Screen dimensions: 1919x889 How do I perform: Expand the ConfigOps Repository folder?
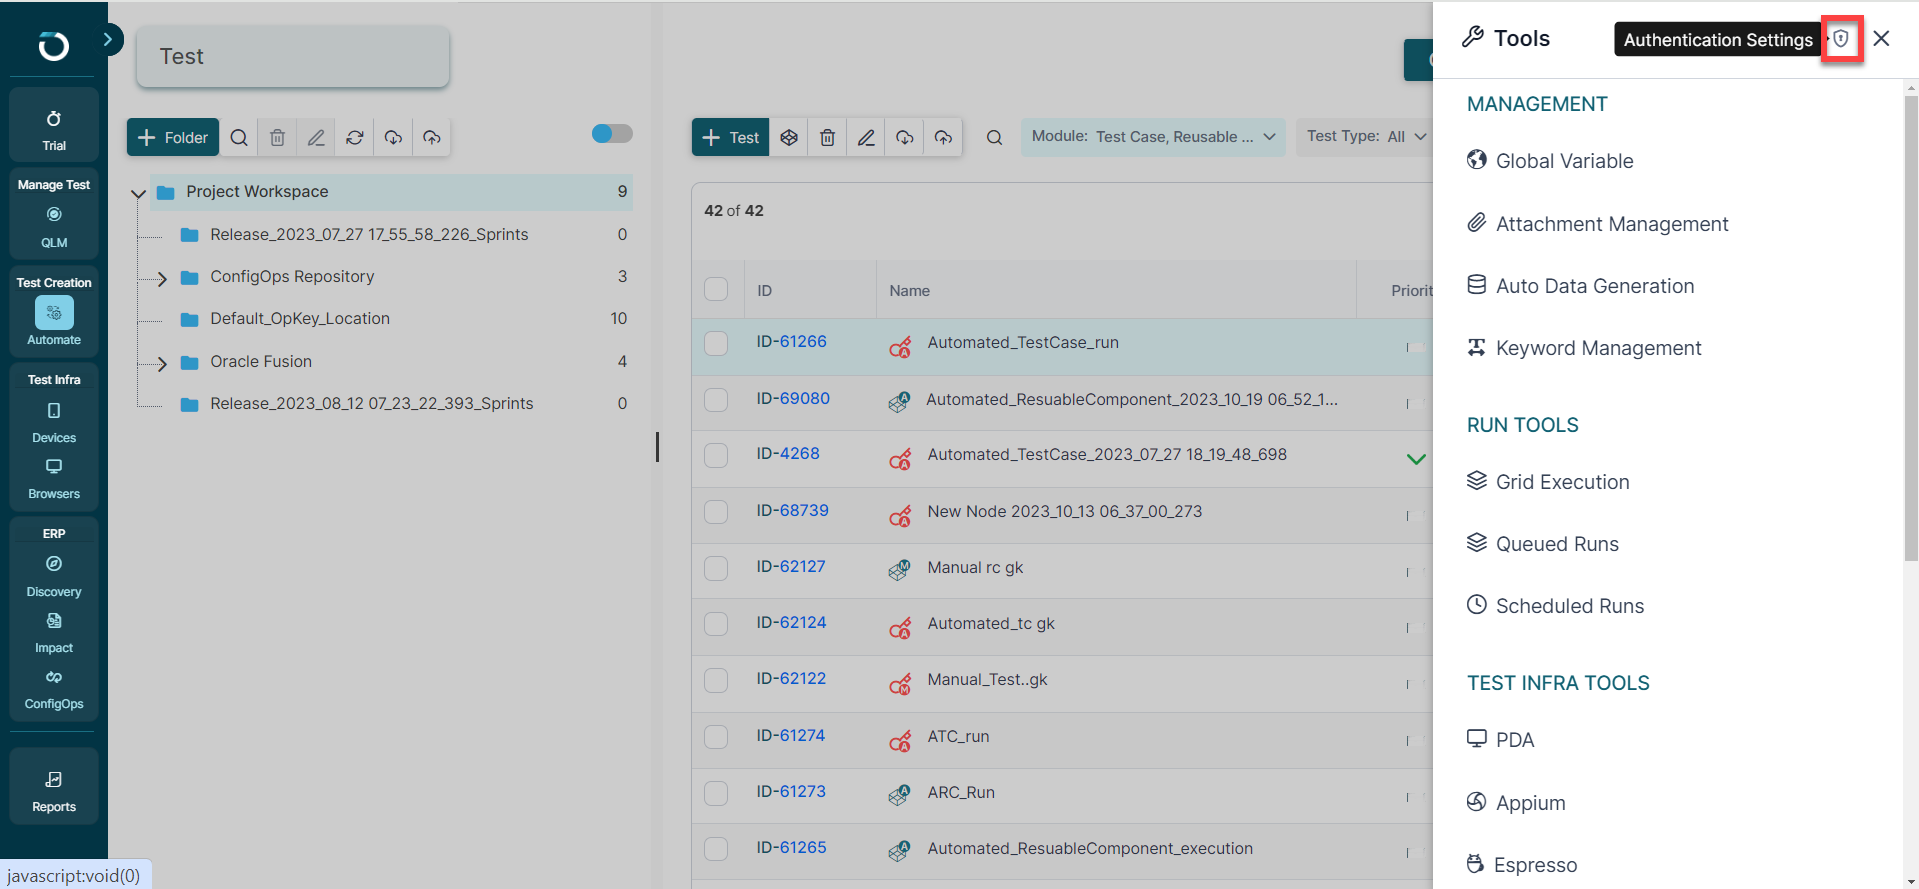(161, 278)
